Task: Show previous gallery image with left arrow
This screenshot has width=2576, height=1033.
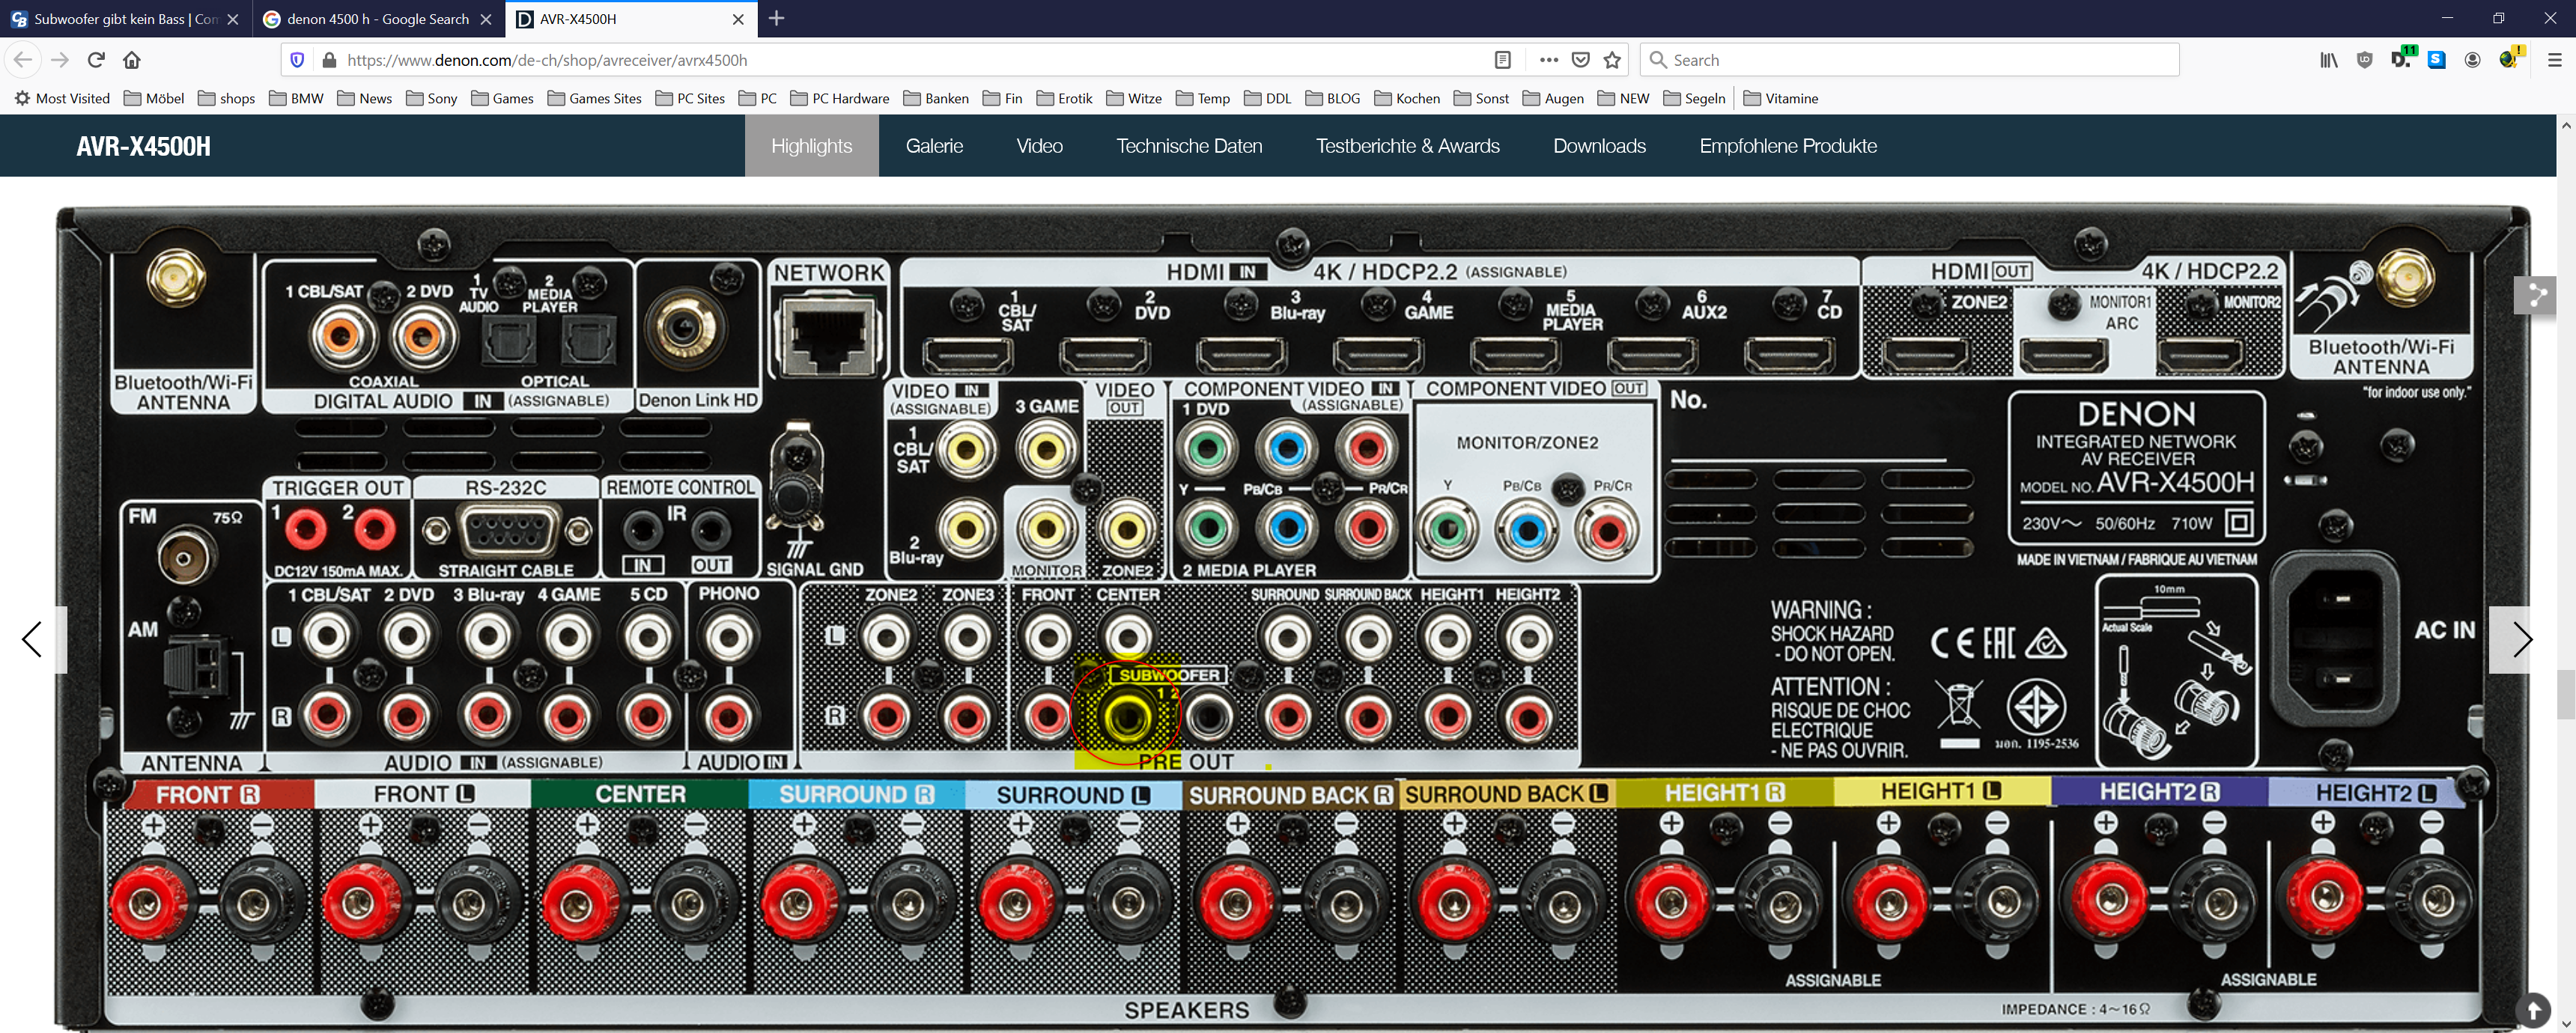Action: [x=33, y=639]
